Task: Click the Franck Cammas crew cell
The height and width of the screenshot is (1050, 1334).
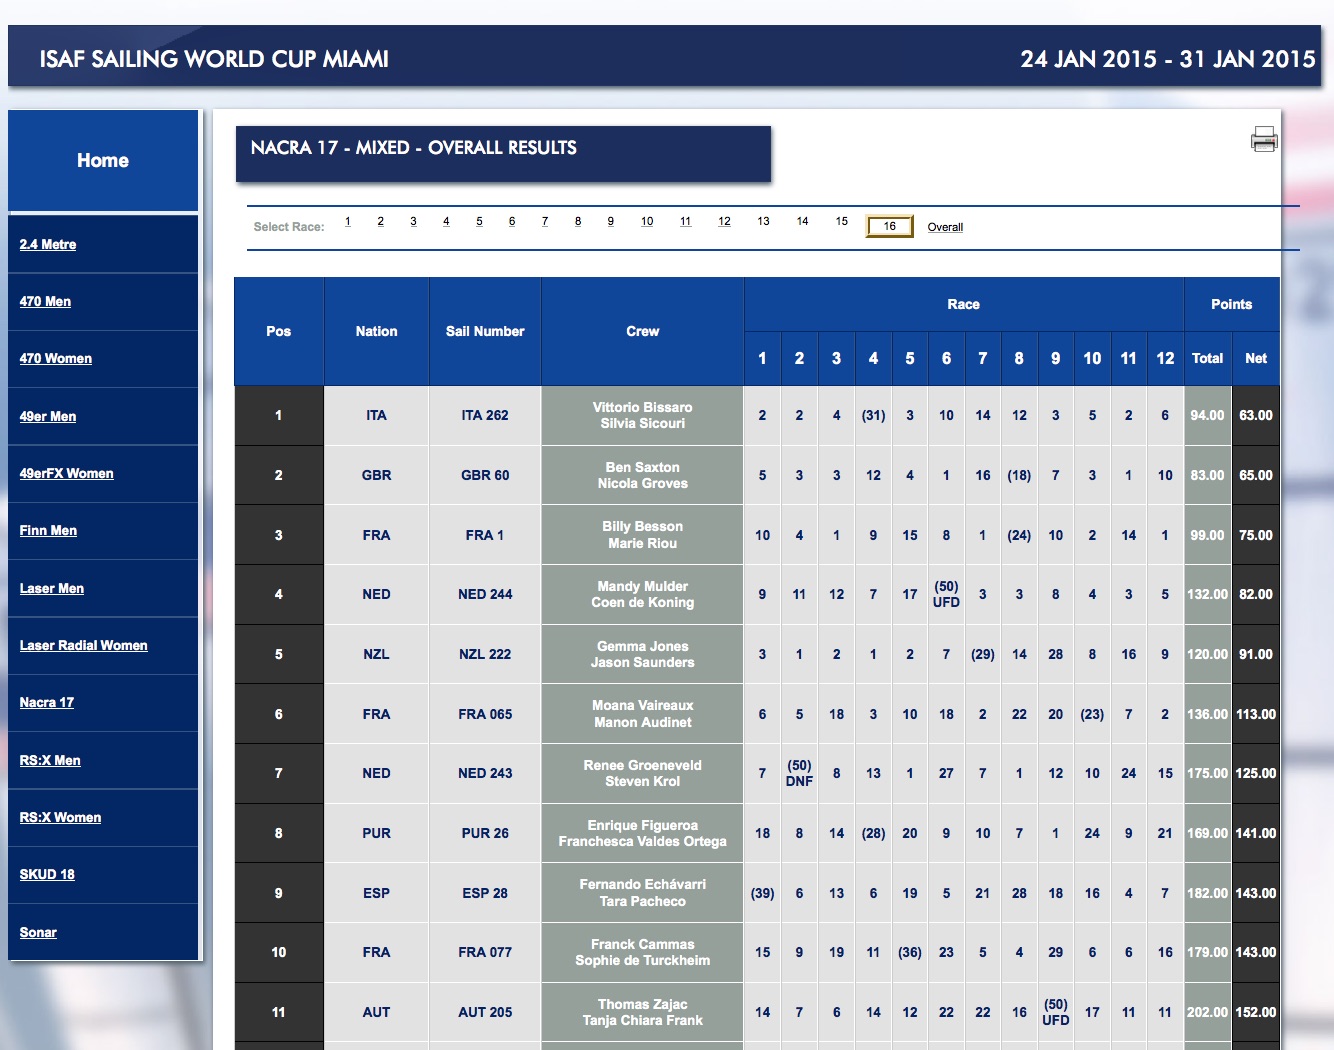Action: (643, 952)
